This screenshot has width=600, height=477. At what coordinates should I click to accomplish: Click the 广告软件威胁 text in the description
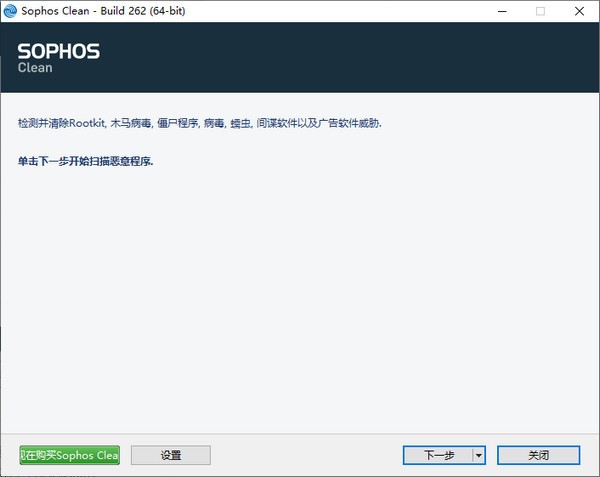(351, 123)
